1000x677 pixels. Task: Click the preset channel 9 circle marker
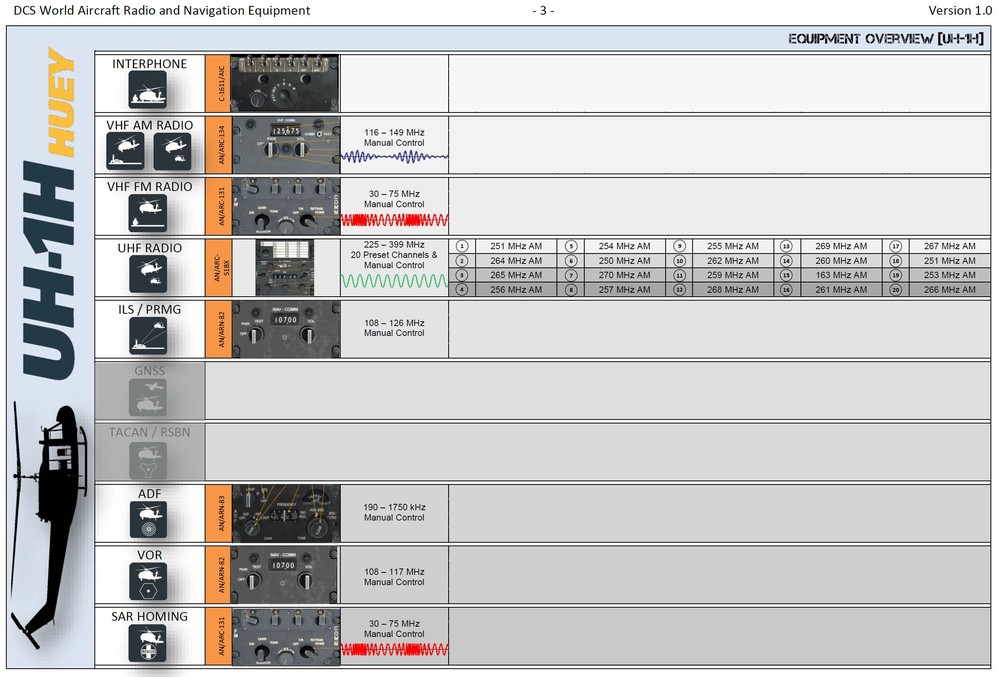[679, 246]
